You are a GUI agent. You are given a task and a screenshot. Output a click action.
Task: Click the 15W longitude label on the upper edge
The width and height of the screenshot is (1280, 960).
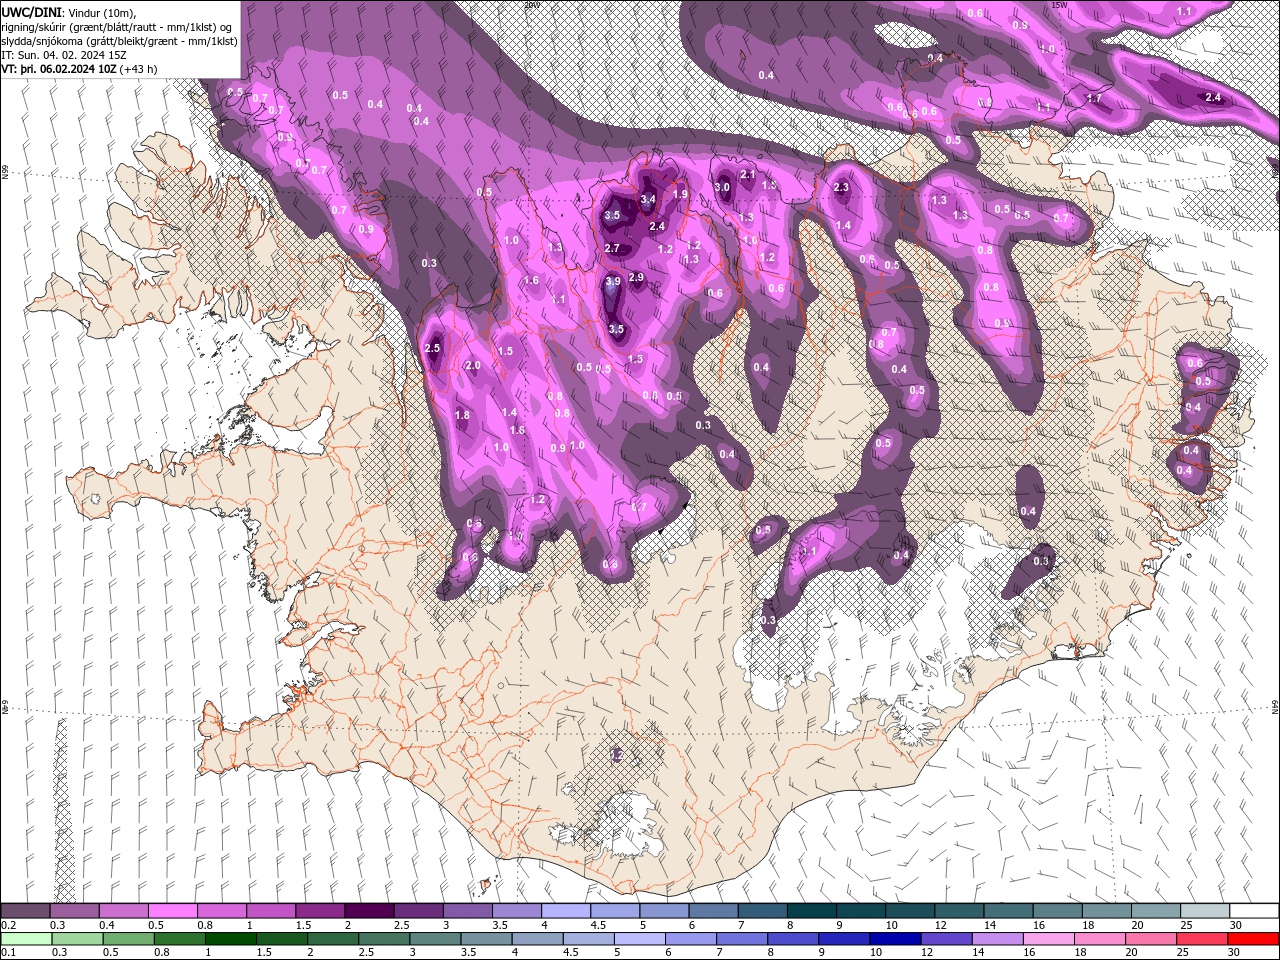1060,5
